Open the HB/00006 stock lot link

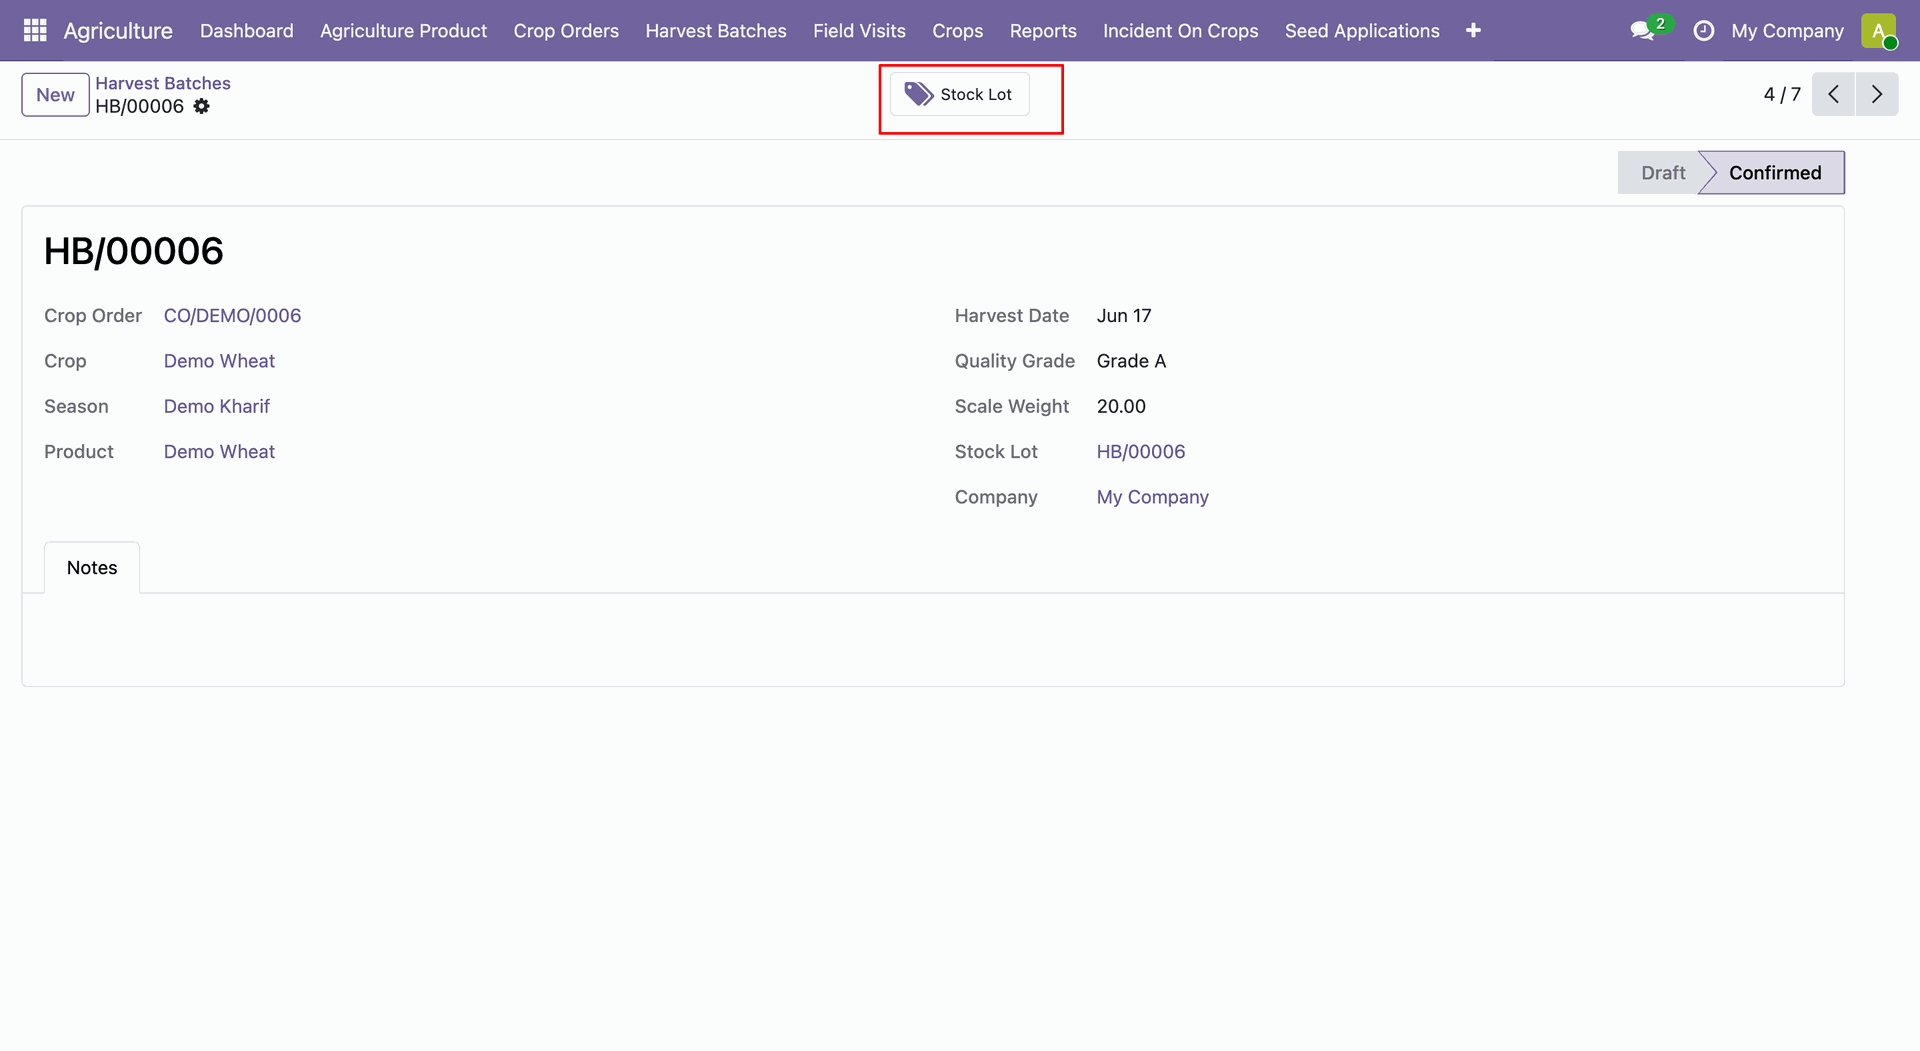click(1141, 452)
